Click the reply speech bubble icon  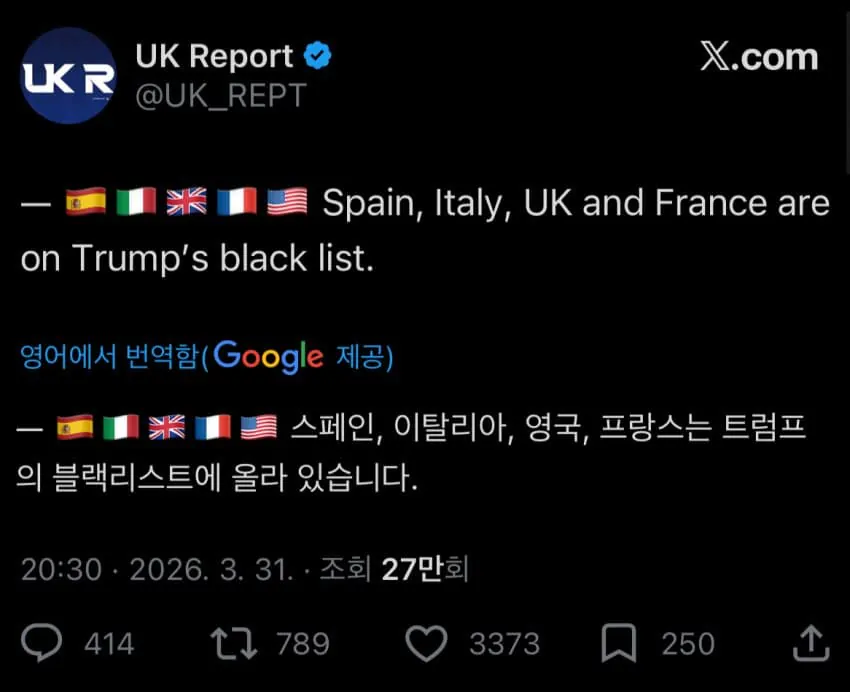point(41,643)
